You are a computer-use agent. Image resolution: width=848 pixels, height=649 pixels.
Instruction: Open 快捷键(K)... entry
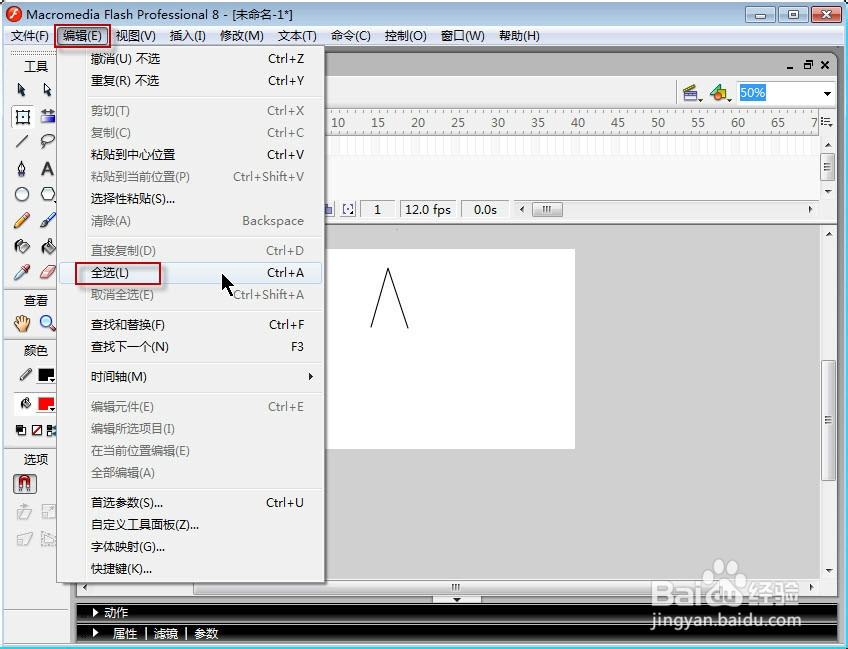(190, 569)
